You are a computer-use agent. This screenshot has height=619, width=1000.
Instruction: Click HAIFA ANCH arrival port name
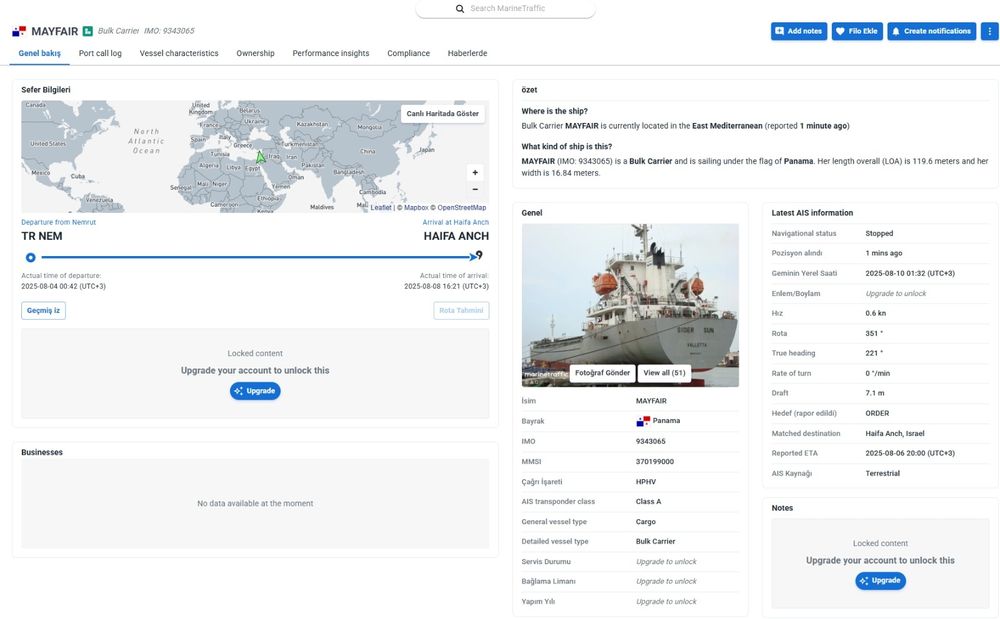coord(456,236)
